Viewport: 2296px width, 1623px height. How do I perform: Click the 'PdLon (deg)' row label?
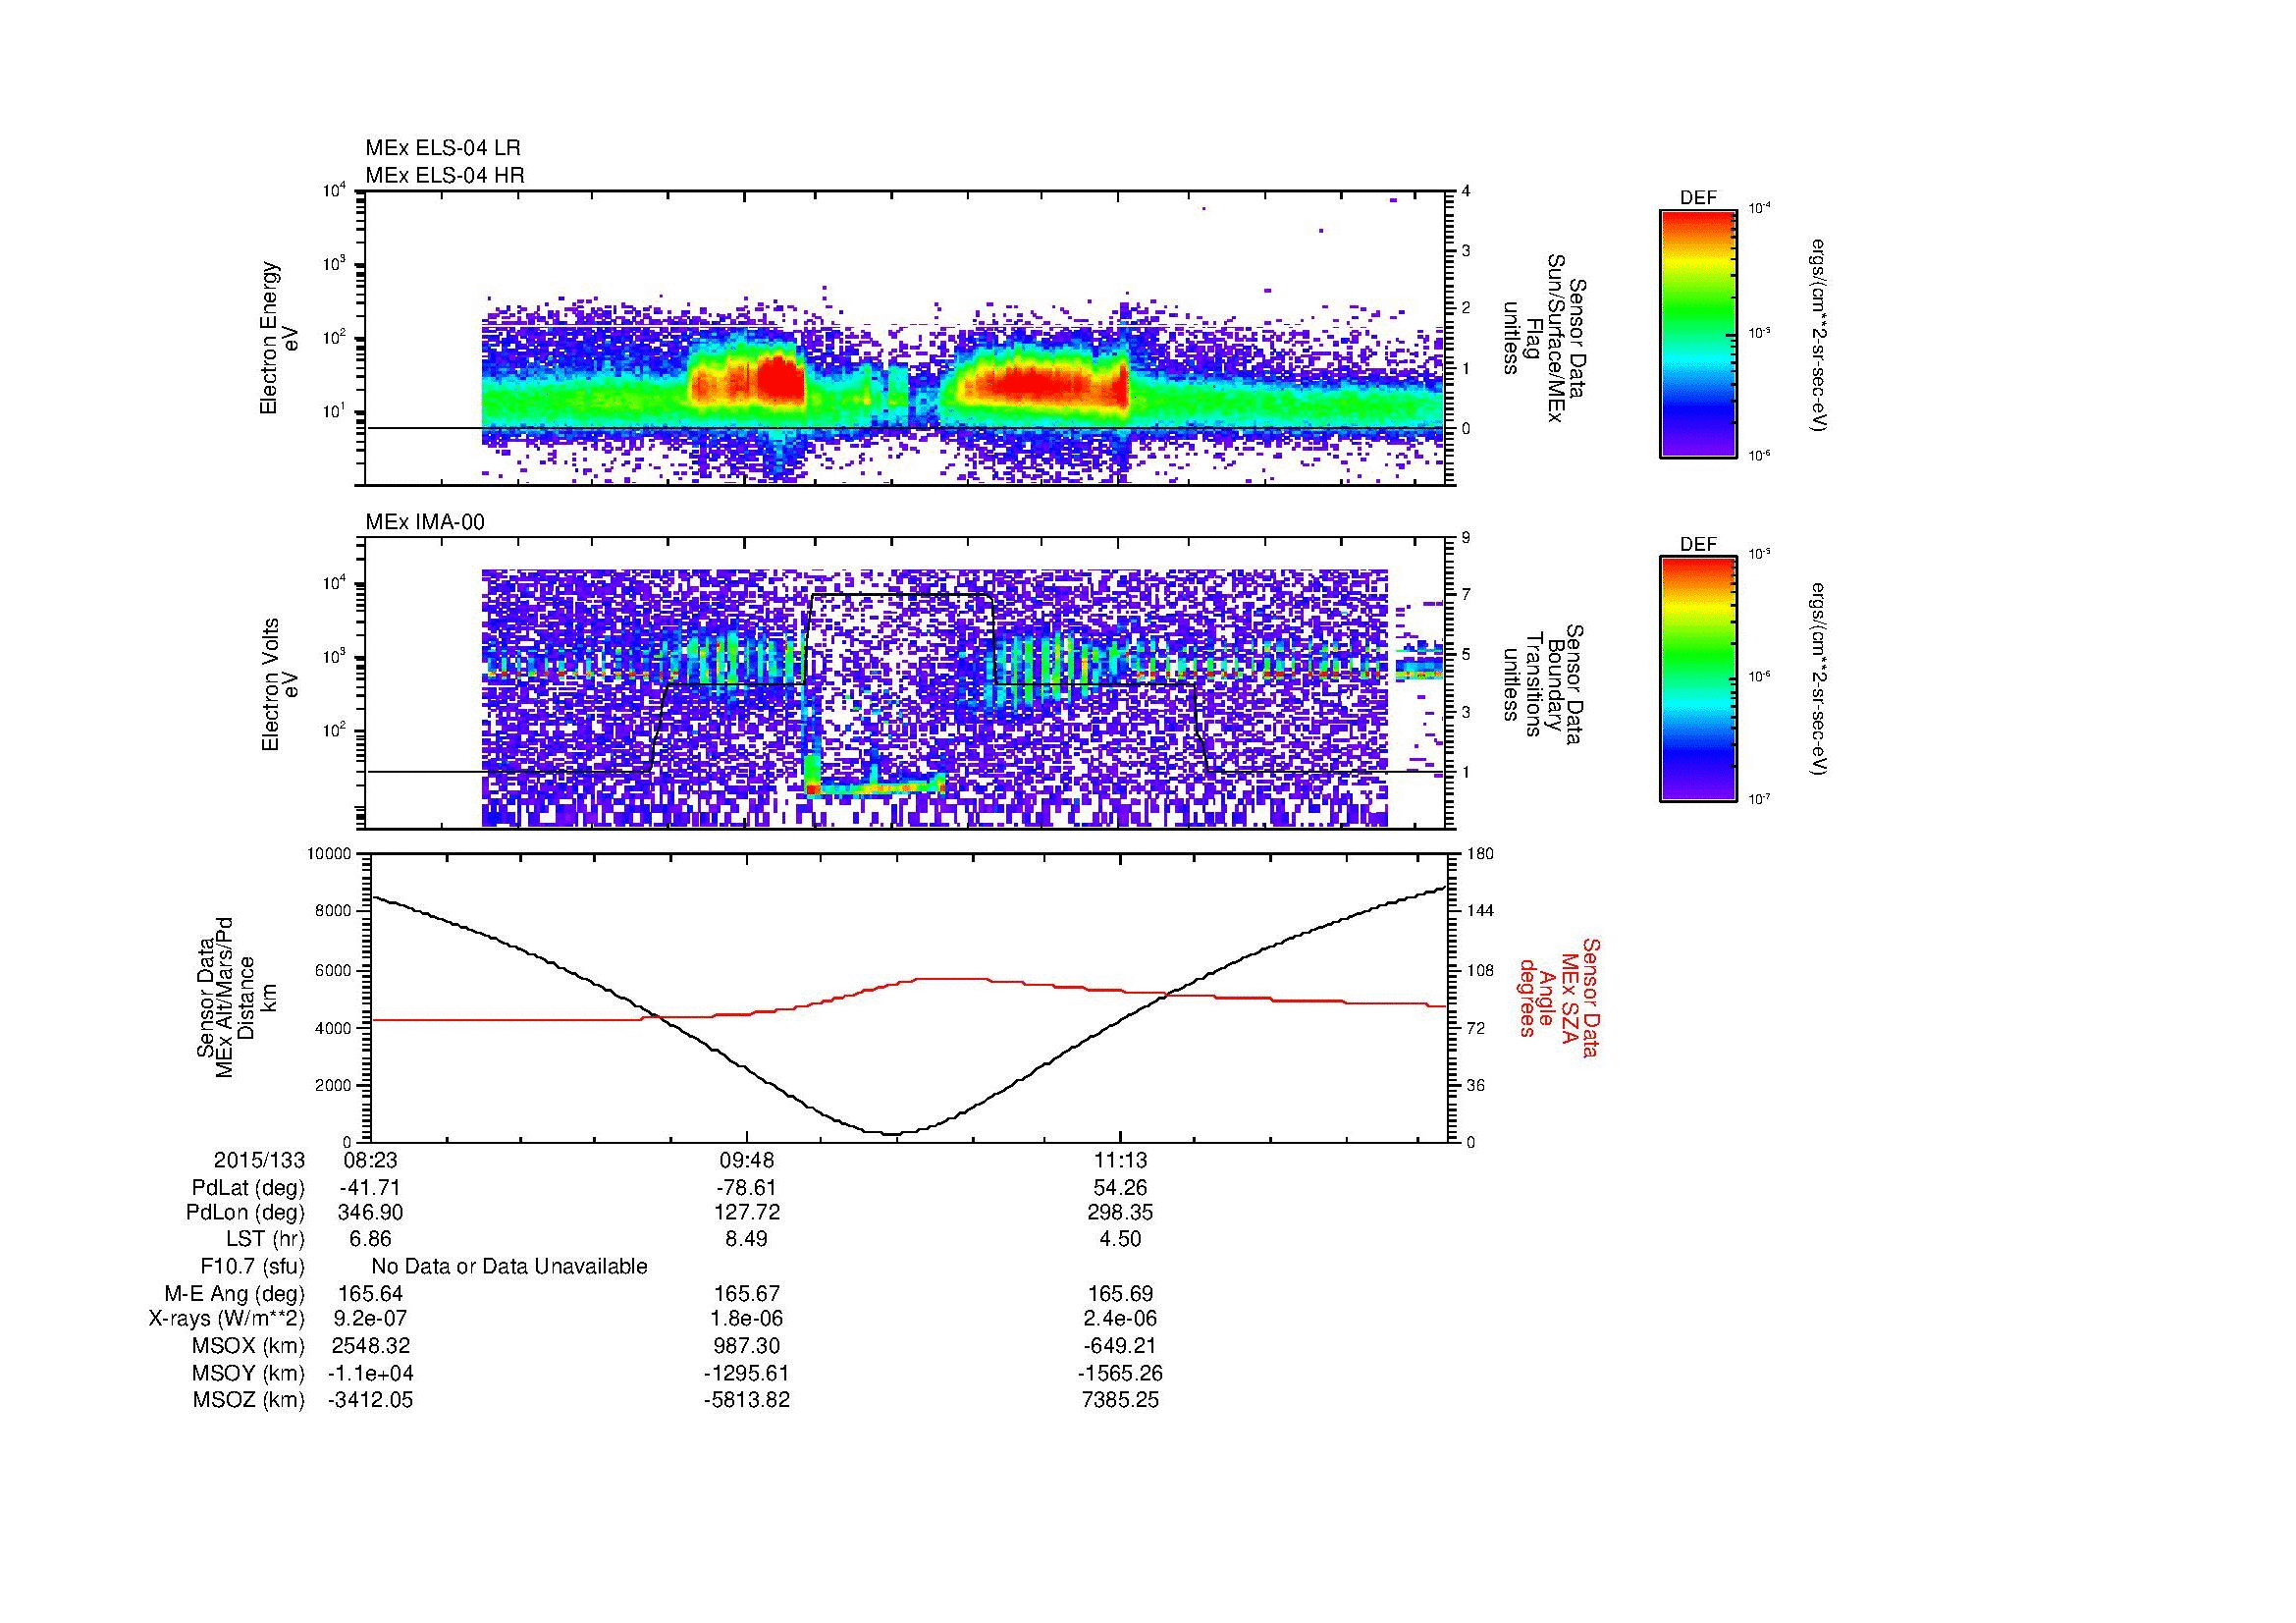pyautogui.click(x=245, y=1213)
